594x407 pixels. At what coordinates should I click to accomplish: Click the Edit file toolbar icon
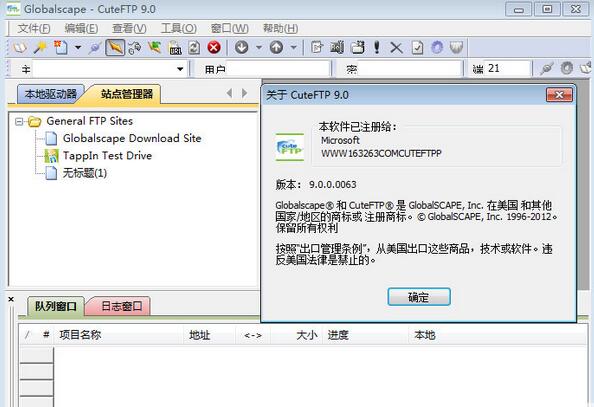317,48
